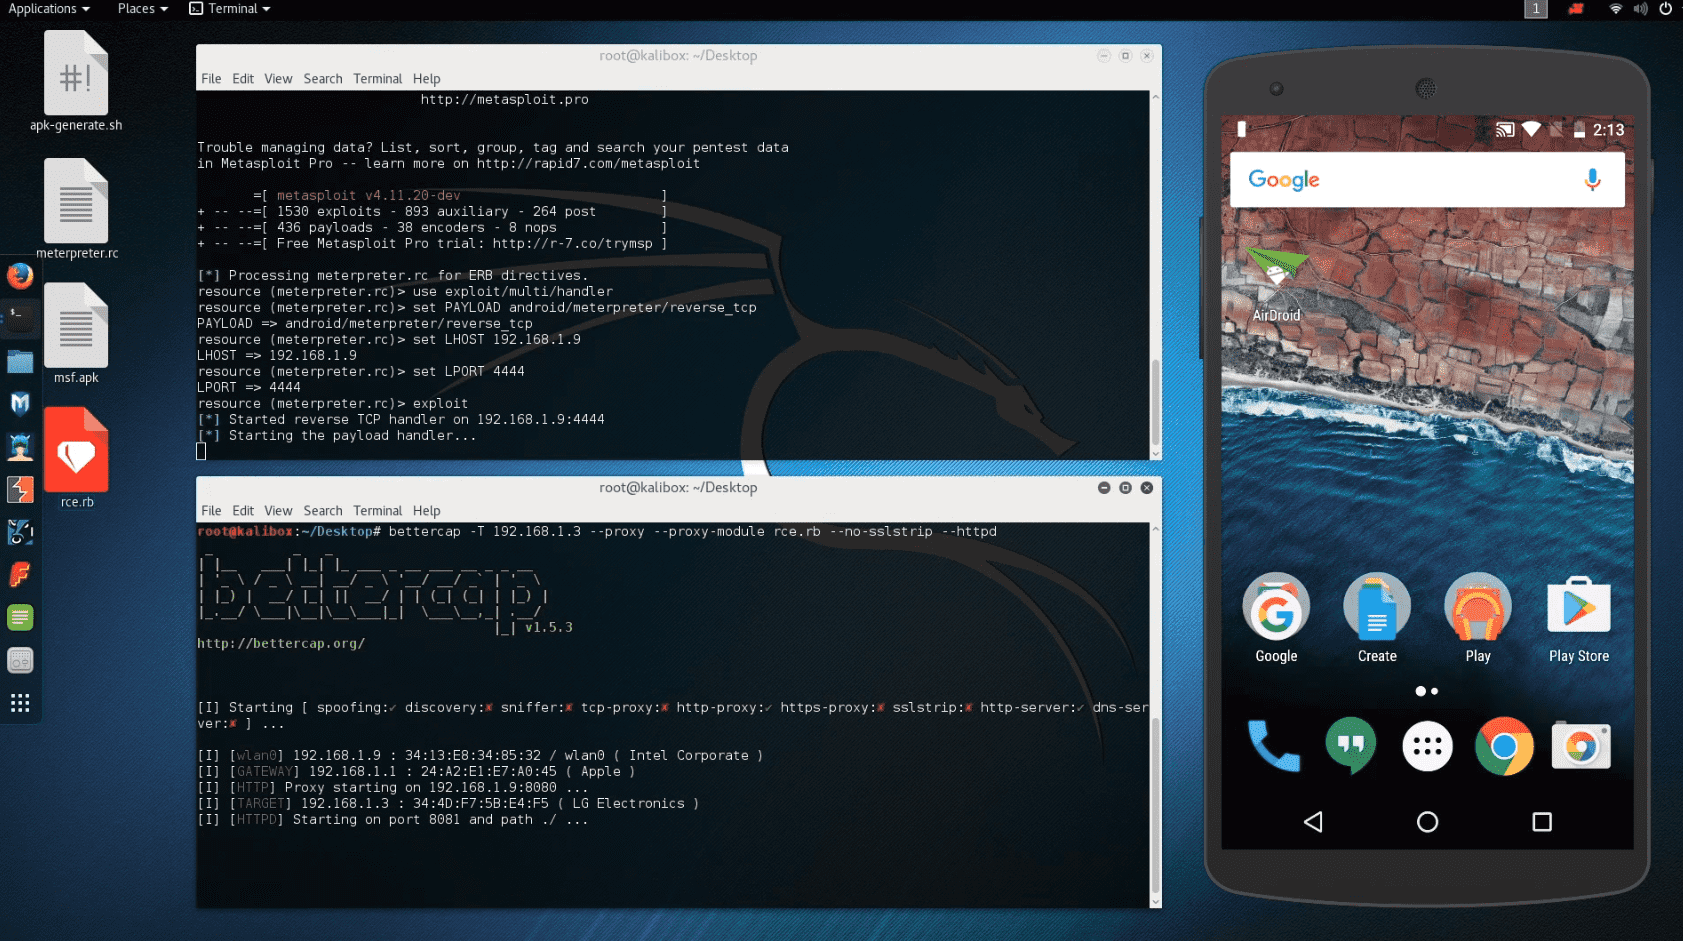
Task: Minimize the lower terminal window
Action: [1104, 488]
